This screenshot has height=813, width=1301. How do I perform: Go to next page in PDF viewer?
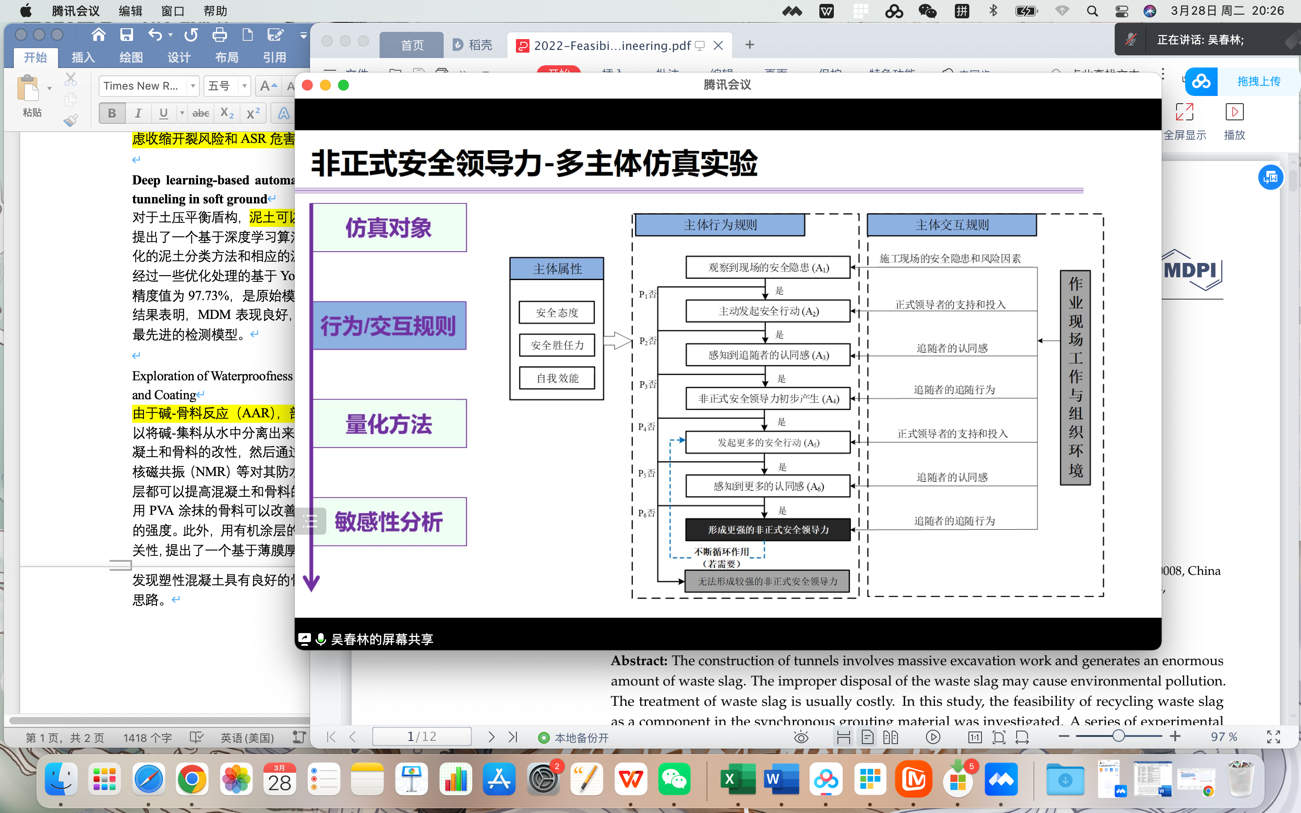491,737
